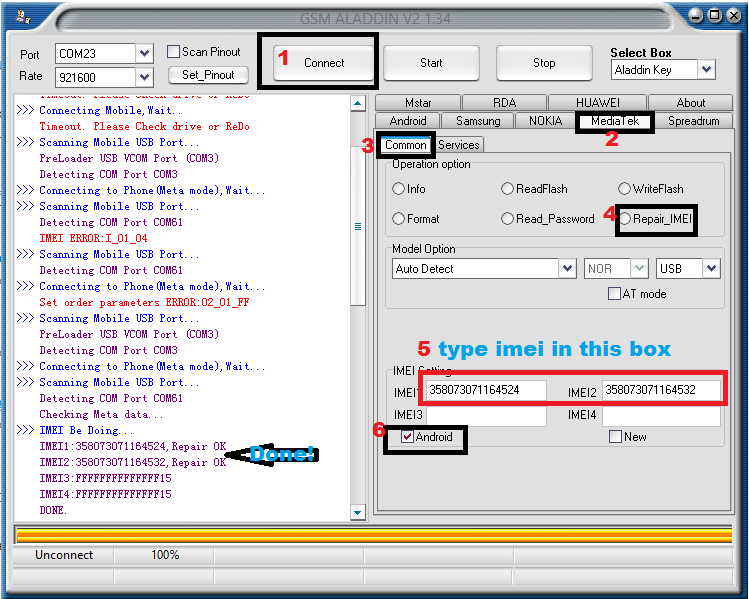This screenshot has width=749, height=599.
Task: Click the Rate 921600 text field
Action: point(96,77)
